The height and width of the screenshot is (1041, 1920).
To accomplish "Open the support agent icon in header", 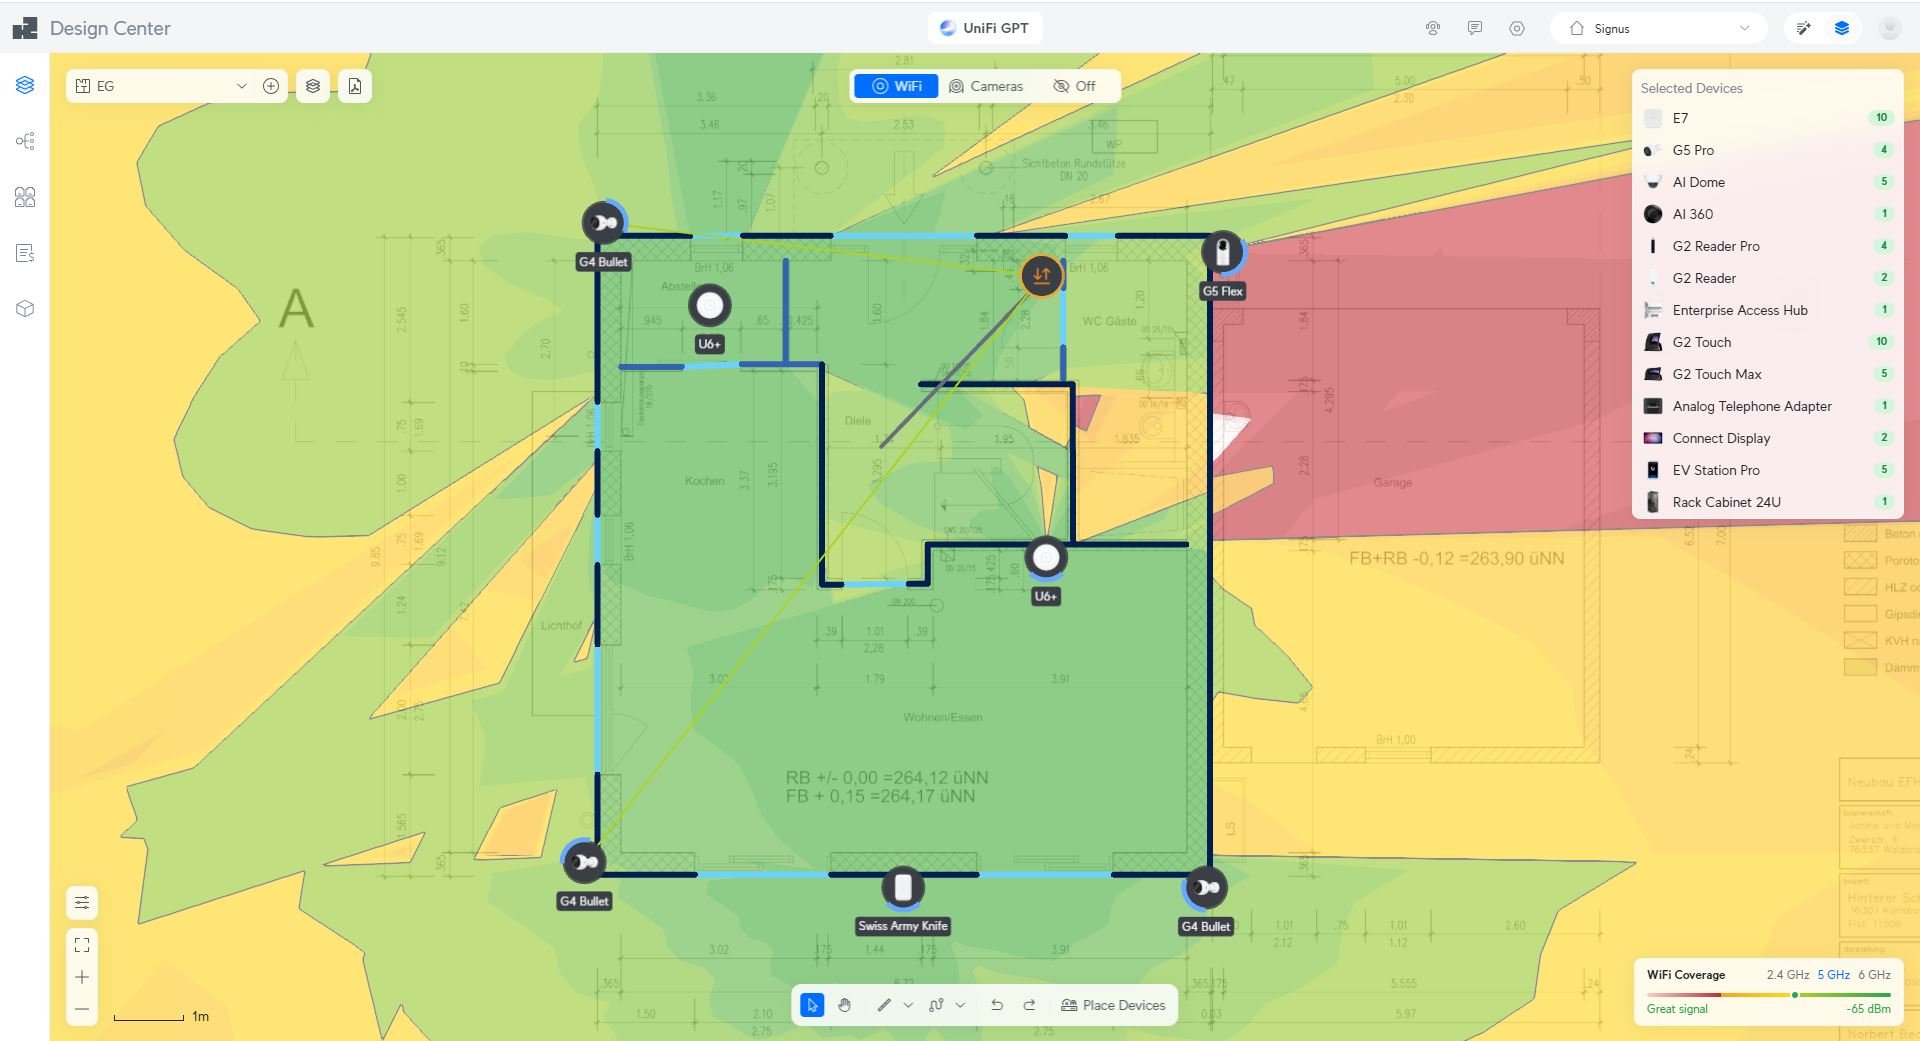I will point(1433,28).
